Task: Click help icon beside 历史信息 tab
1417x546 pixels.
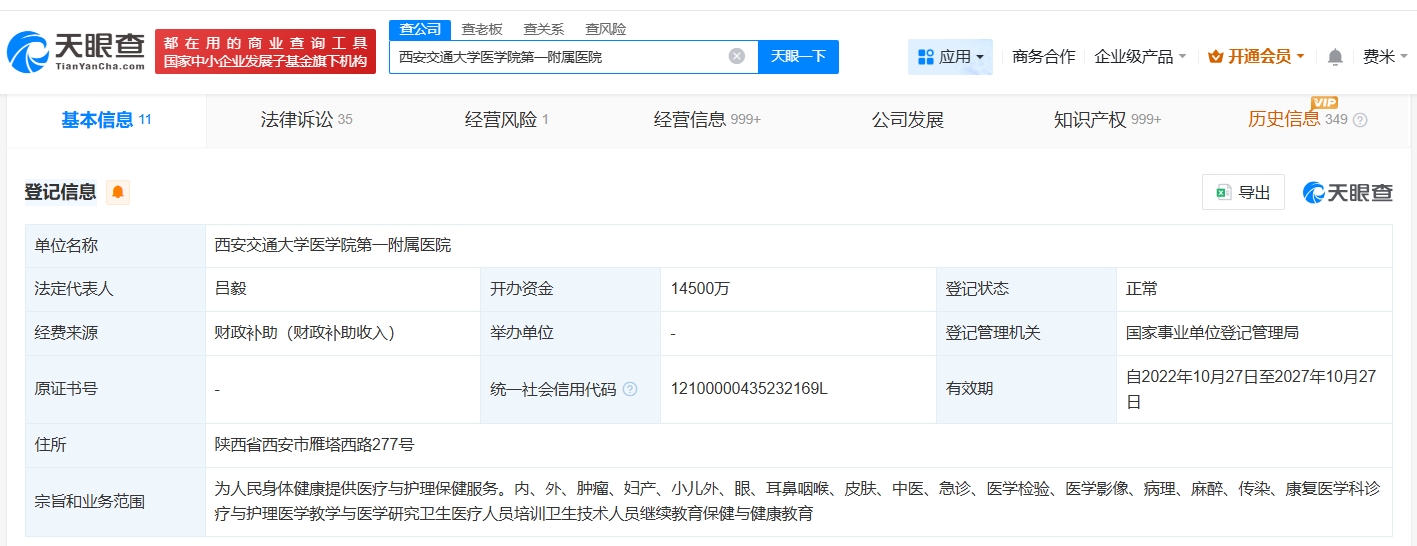Action: pos(1360,120)
